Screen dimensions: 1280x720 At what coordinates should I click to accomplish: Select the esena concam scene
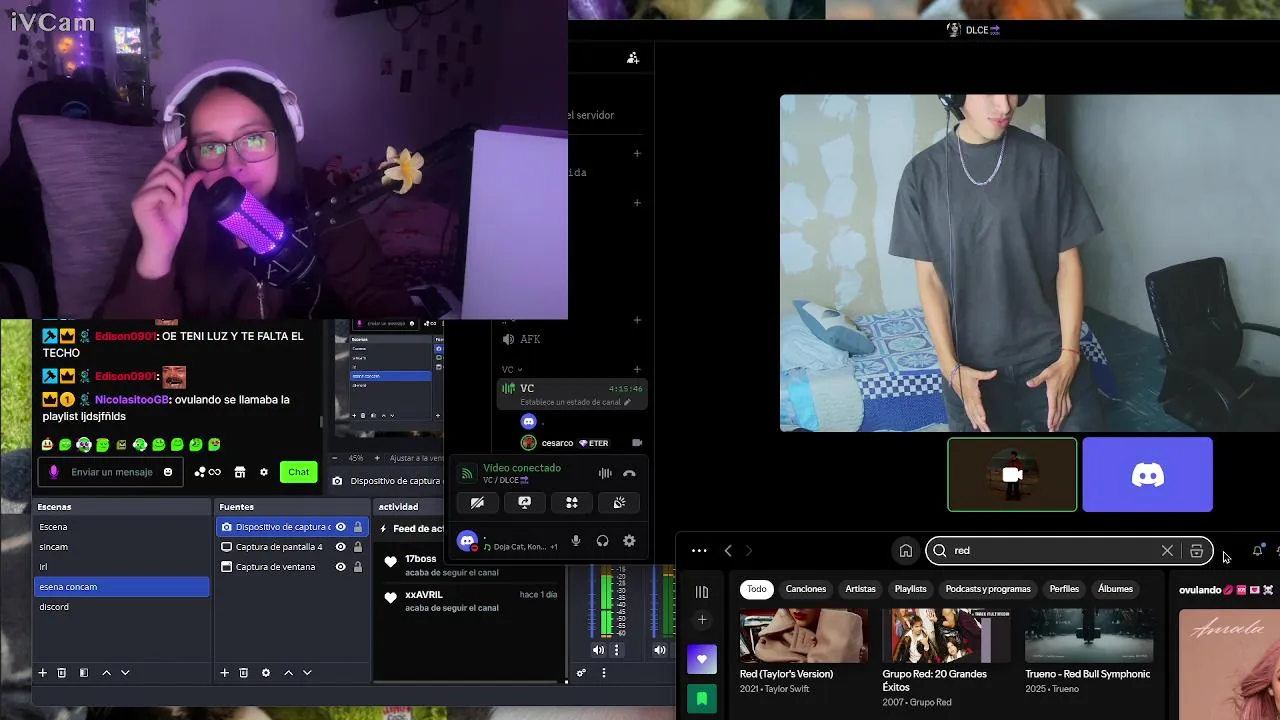click(x=122, y=587)
